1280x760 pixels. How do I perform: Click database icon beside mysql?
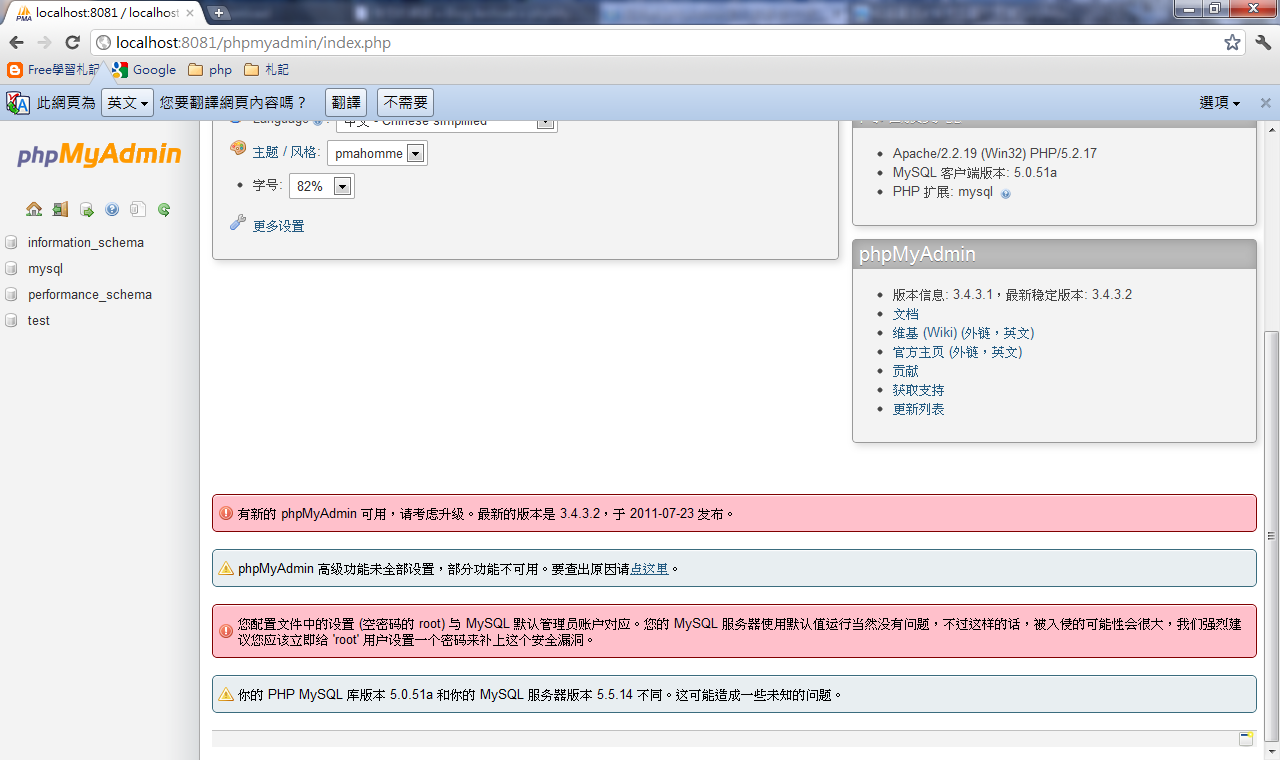(x=11, y=269)
